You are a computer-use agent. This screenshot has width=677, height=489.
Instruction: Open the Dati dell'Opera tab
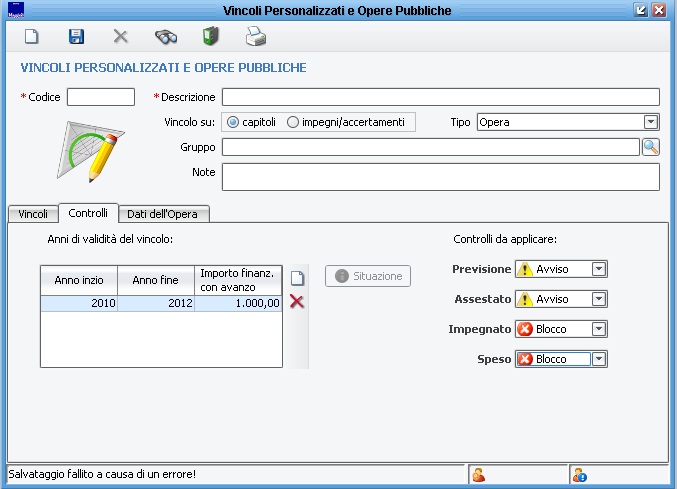pyautogui.click(x=165, y=214)
